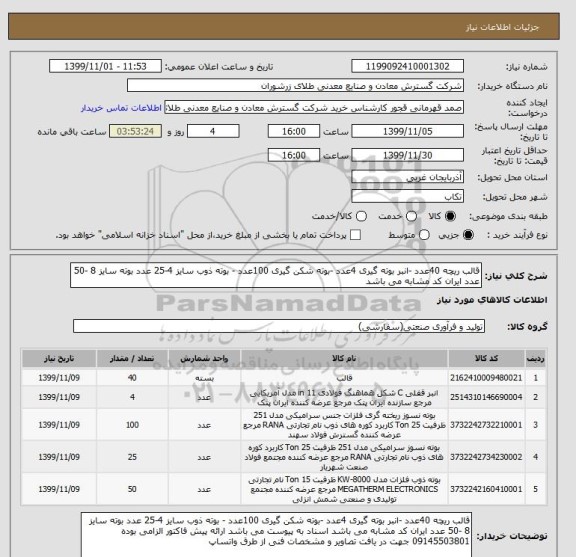The height and width of the screenshot is (557, 576).
Task: Select the خدمت radio button
Action: click(411, 216)
